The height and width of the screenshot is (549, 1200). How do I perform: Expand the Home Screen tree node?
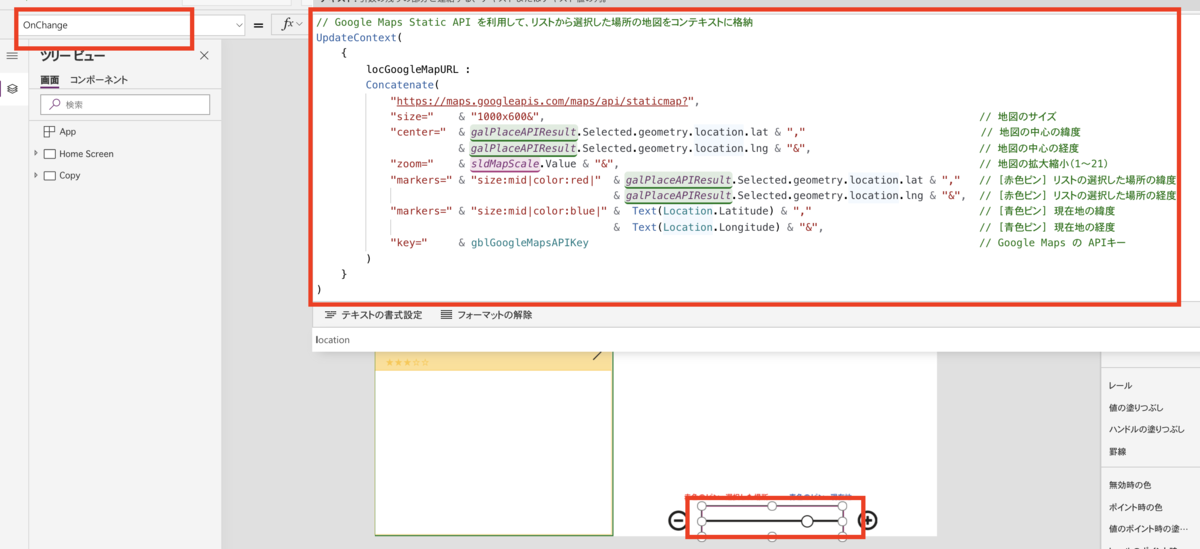tap(36, 153)
